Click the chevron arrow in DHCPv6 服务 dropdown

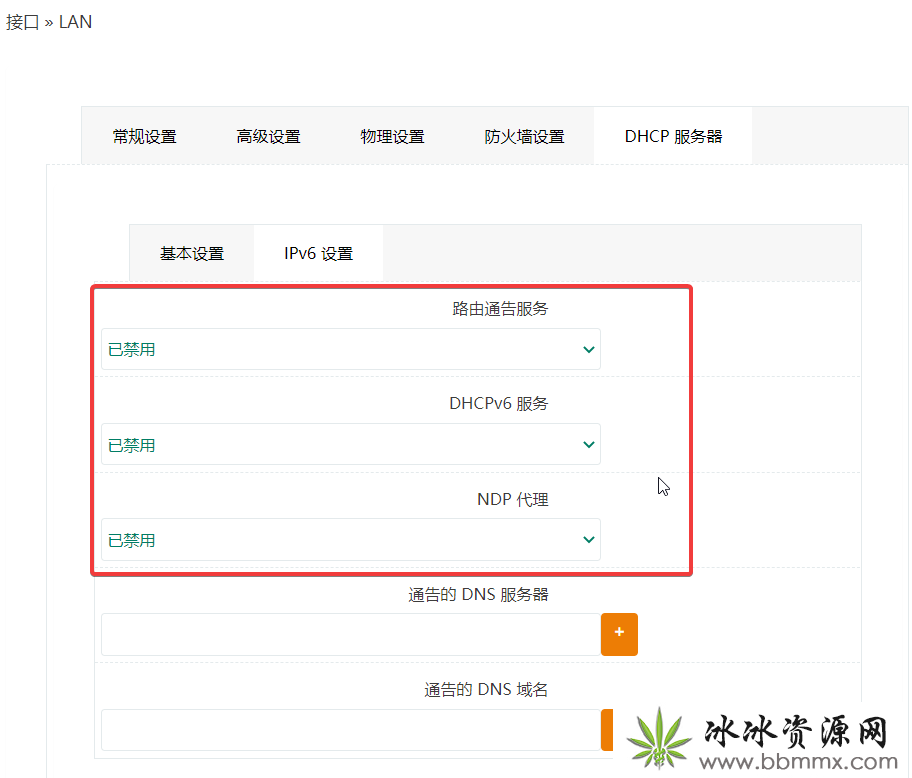tap(589, 445)
